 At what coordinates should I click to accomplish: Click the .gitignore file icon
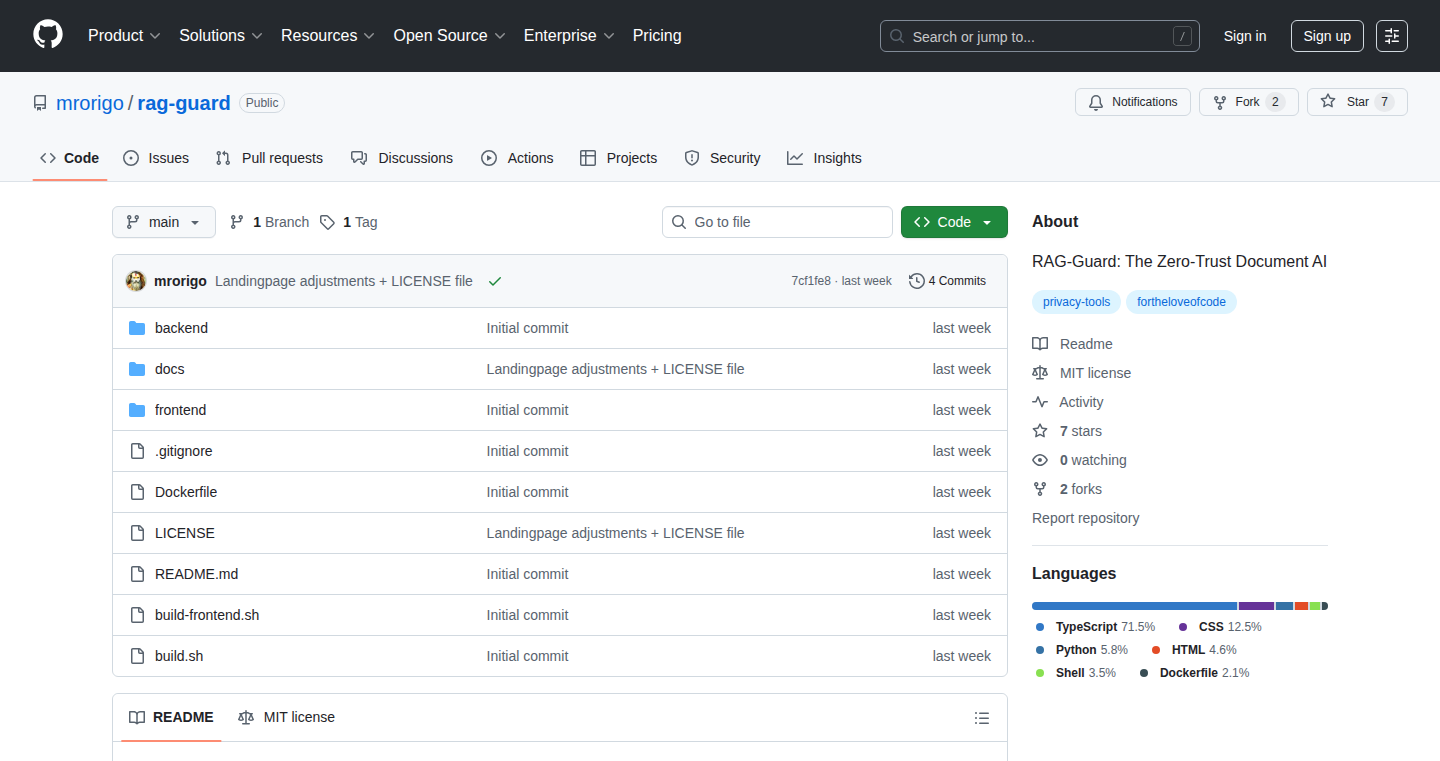click(x=137, y=451)
